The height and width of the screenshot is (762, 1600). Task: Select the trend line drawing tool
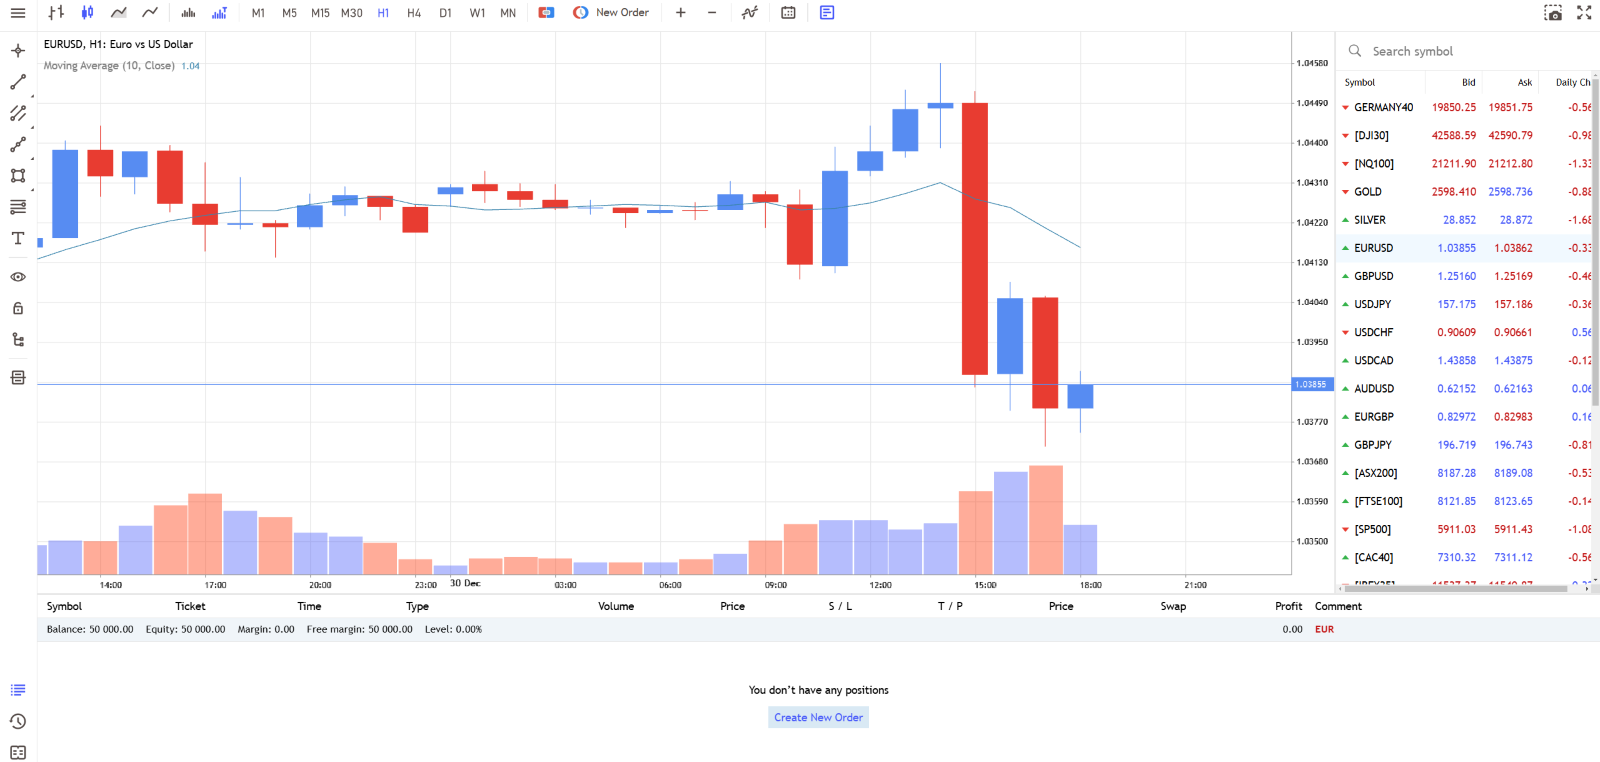(x=18, y=82)
